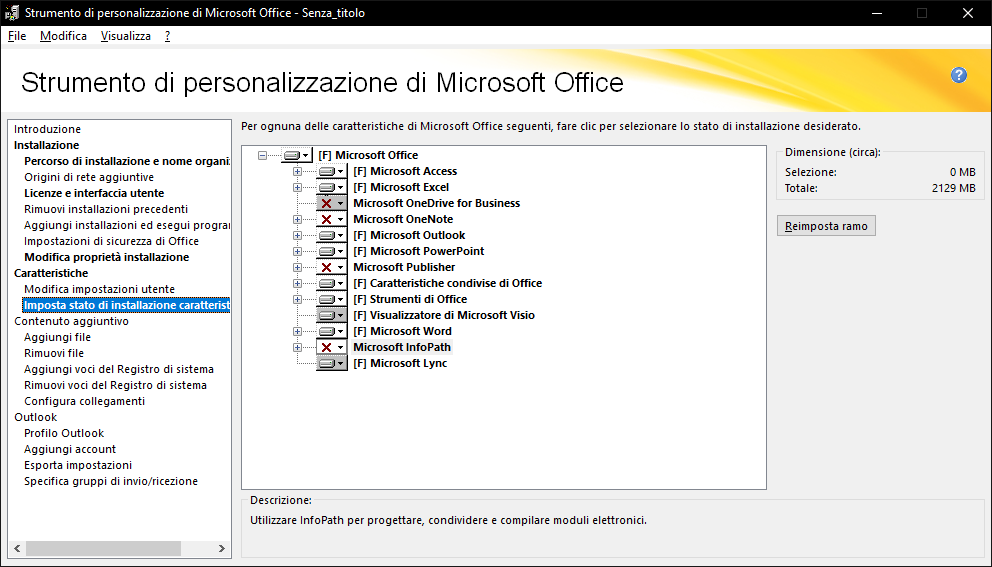992x567 pixels.
Task: Open the red X state icon for OneDrive for Business
Action: pos(332,203)
